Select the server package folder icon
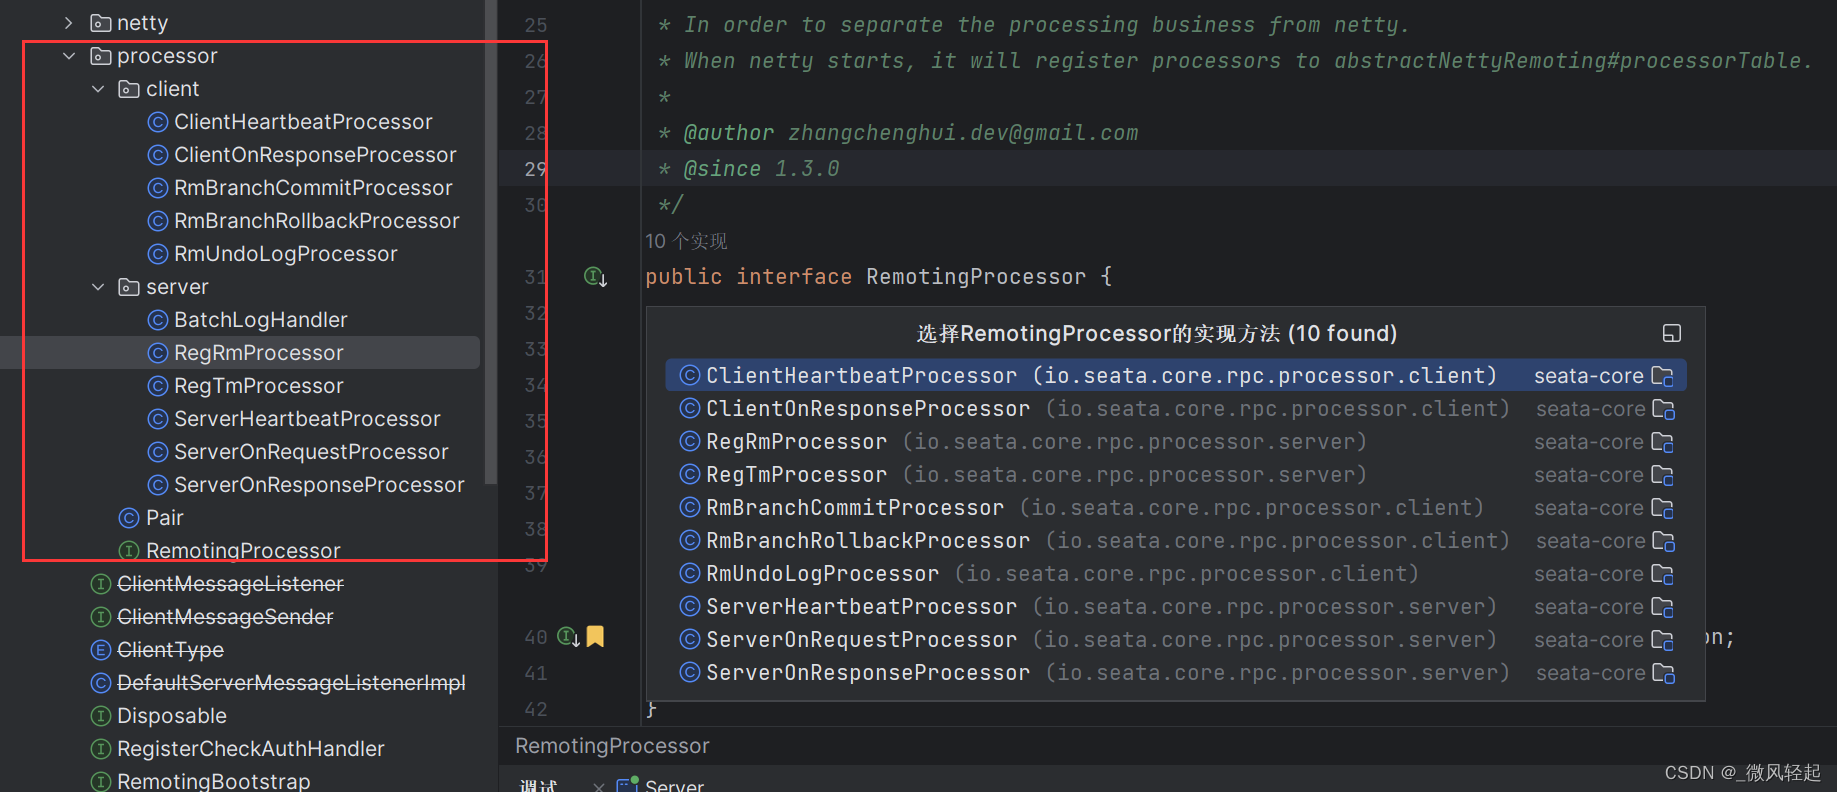Viewport: 1837px width, 792px height. 129,287
